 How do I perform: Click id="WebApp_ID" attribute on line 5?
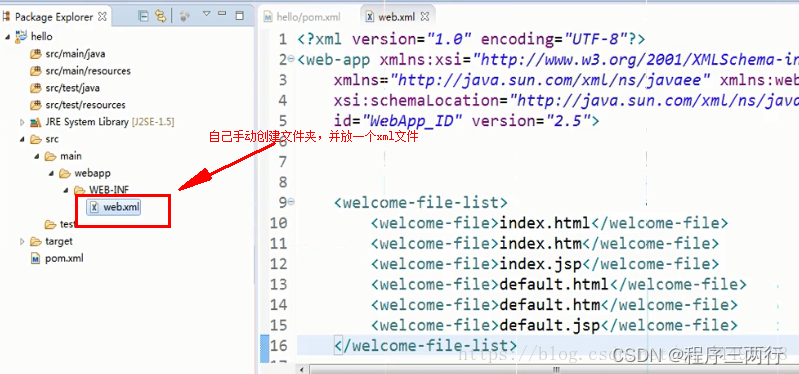398,121
